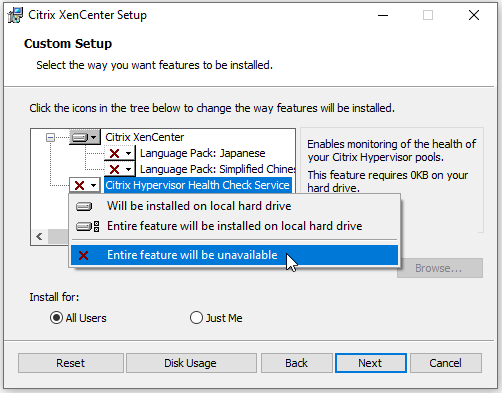Click the Next button
Screen dimensions: 502x393
pos(371,363)
